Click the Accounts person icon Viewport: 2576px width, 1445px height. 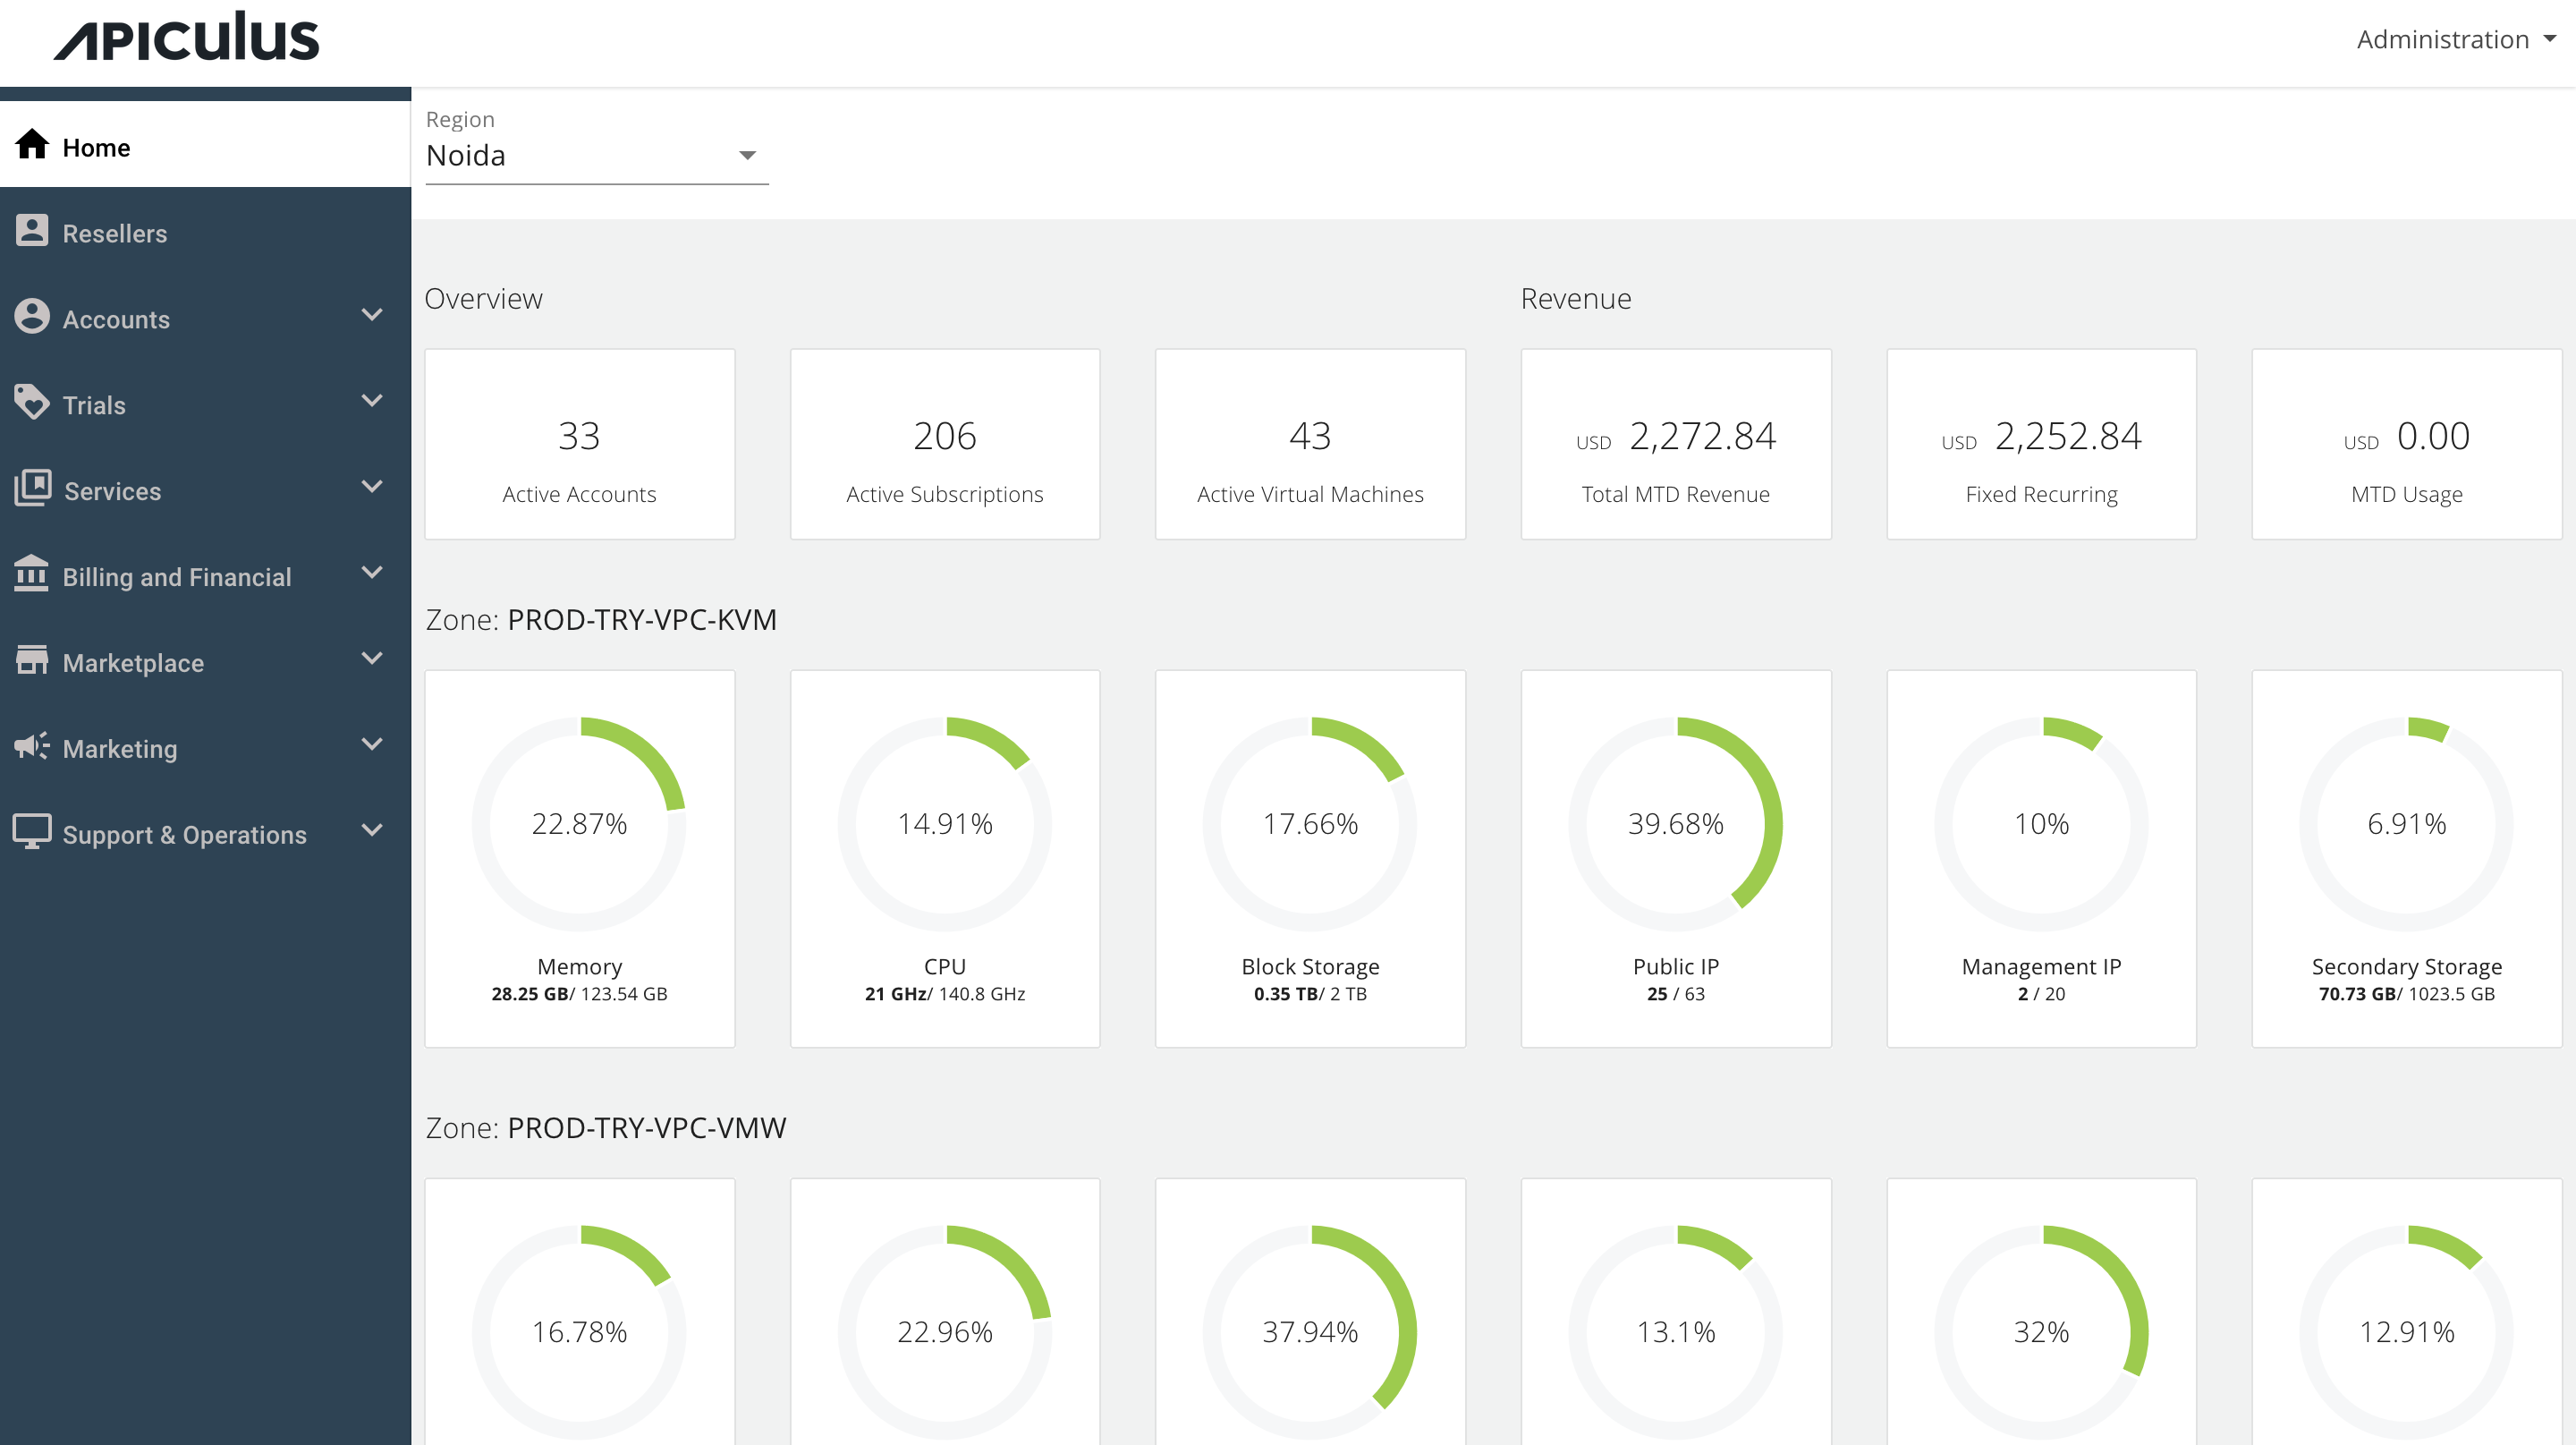pos(32,317)
